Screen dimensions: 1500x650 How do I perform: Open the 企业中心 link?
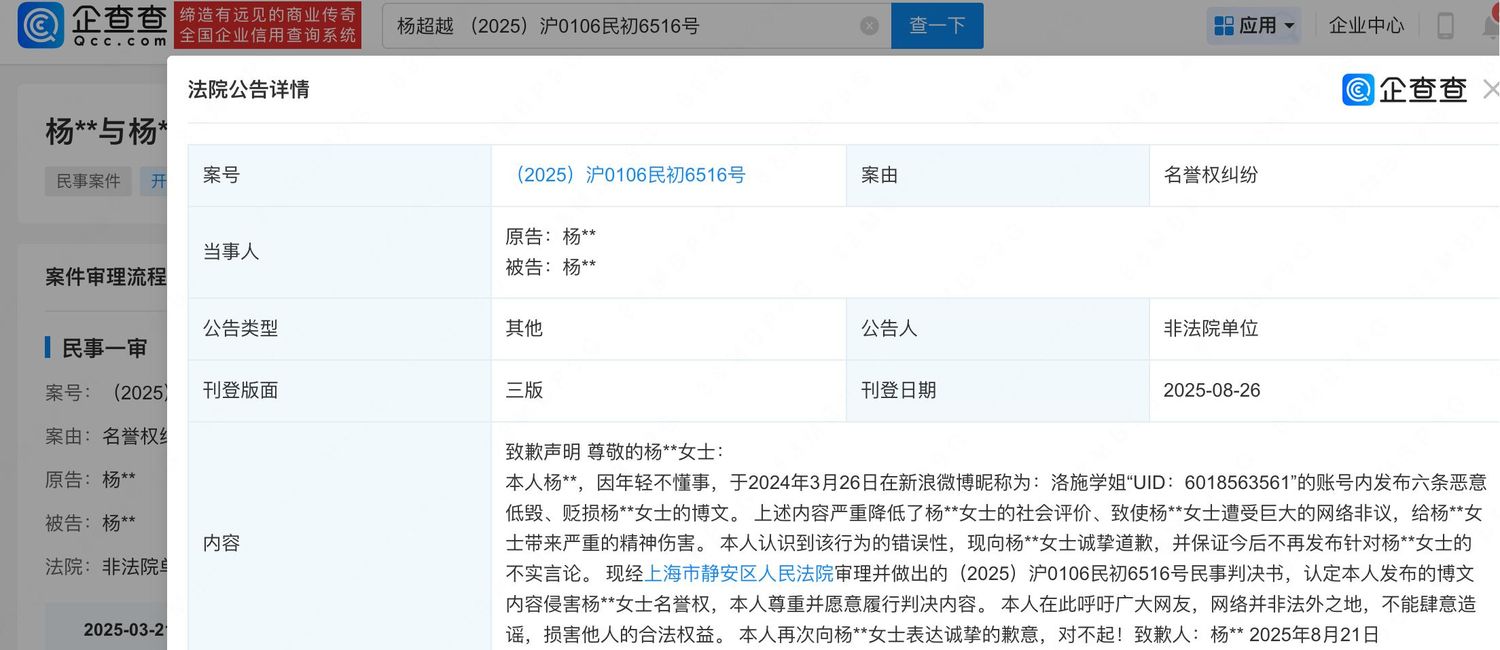tap(1366, 26)
